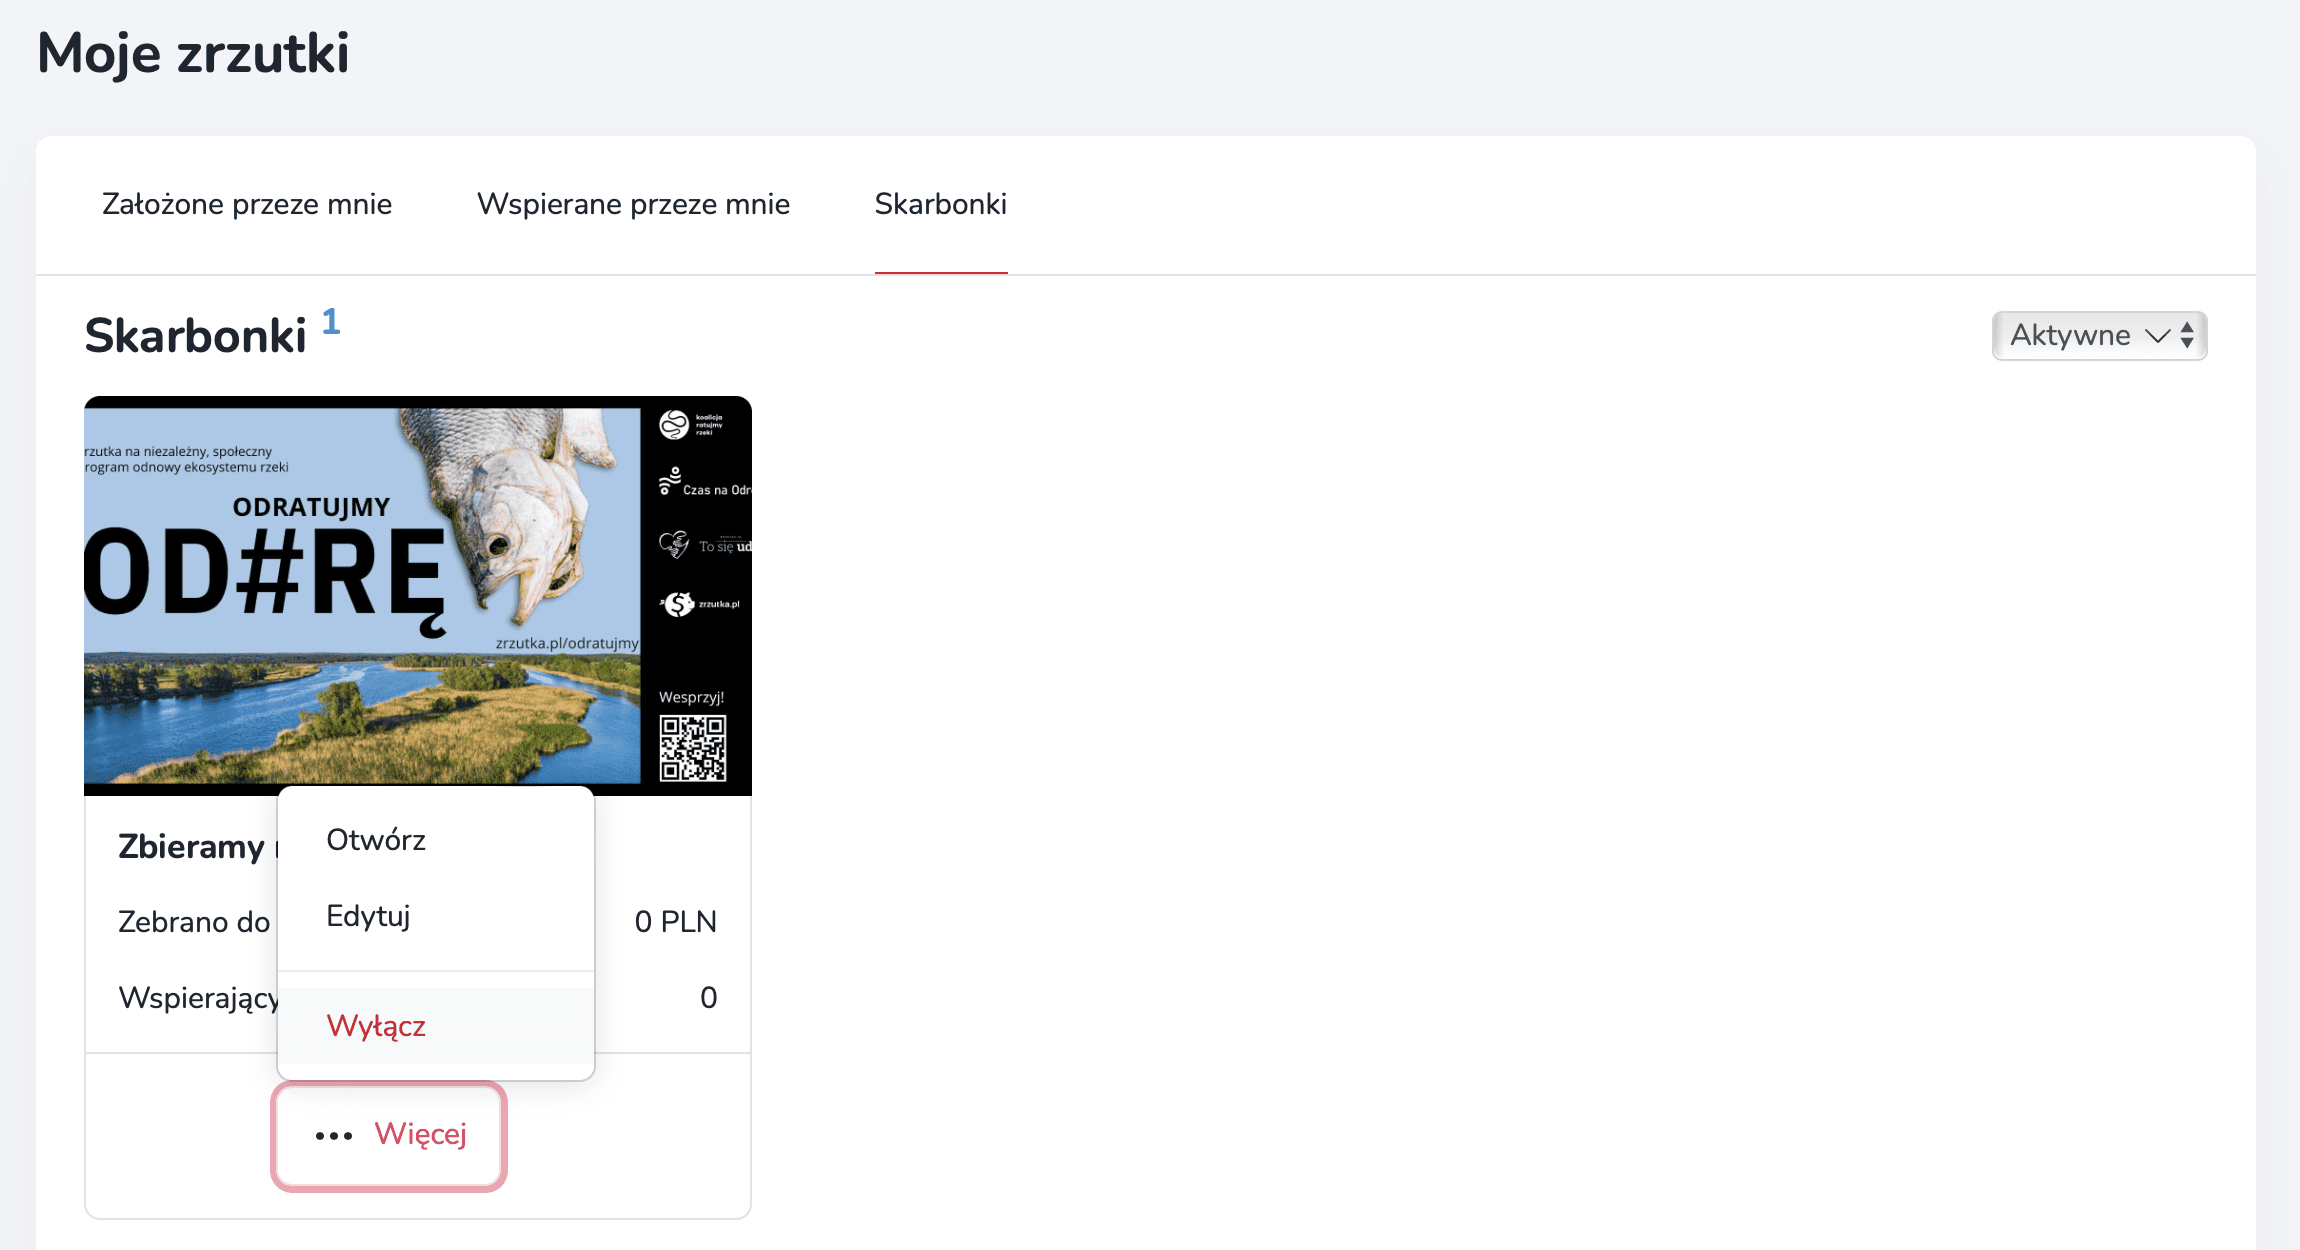2300x1250 pixels.
Task: Click the zrzutka.pl/odratujmy text on the image
Action: coord(567,643)
